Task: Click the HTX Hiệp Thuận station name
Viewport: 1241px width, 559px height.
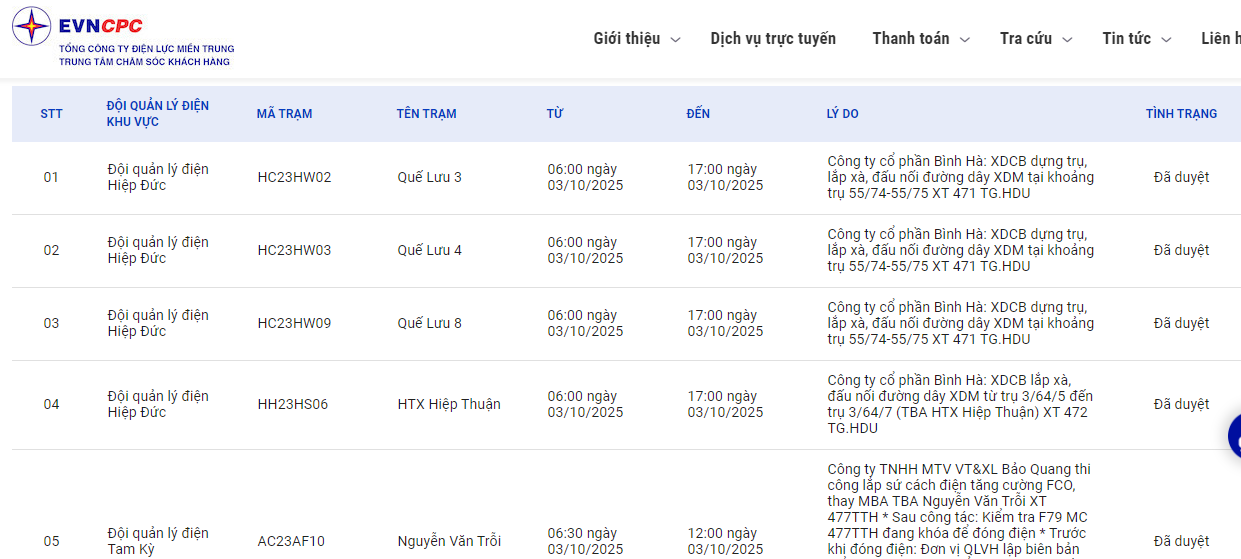Action: click(x=449, y=405)
